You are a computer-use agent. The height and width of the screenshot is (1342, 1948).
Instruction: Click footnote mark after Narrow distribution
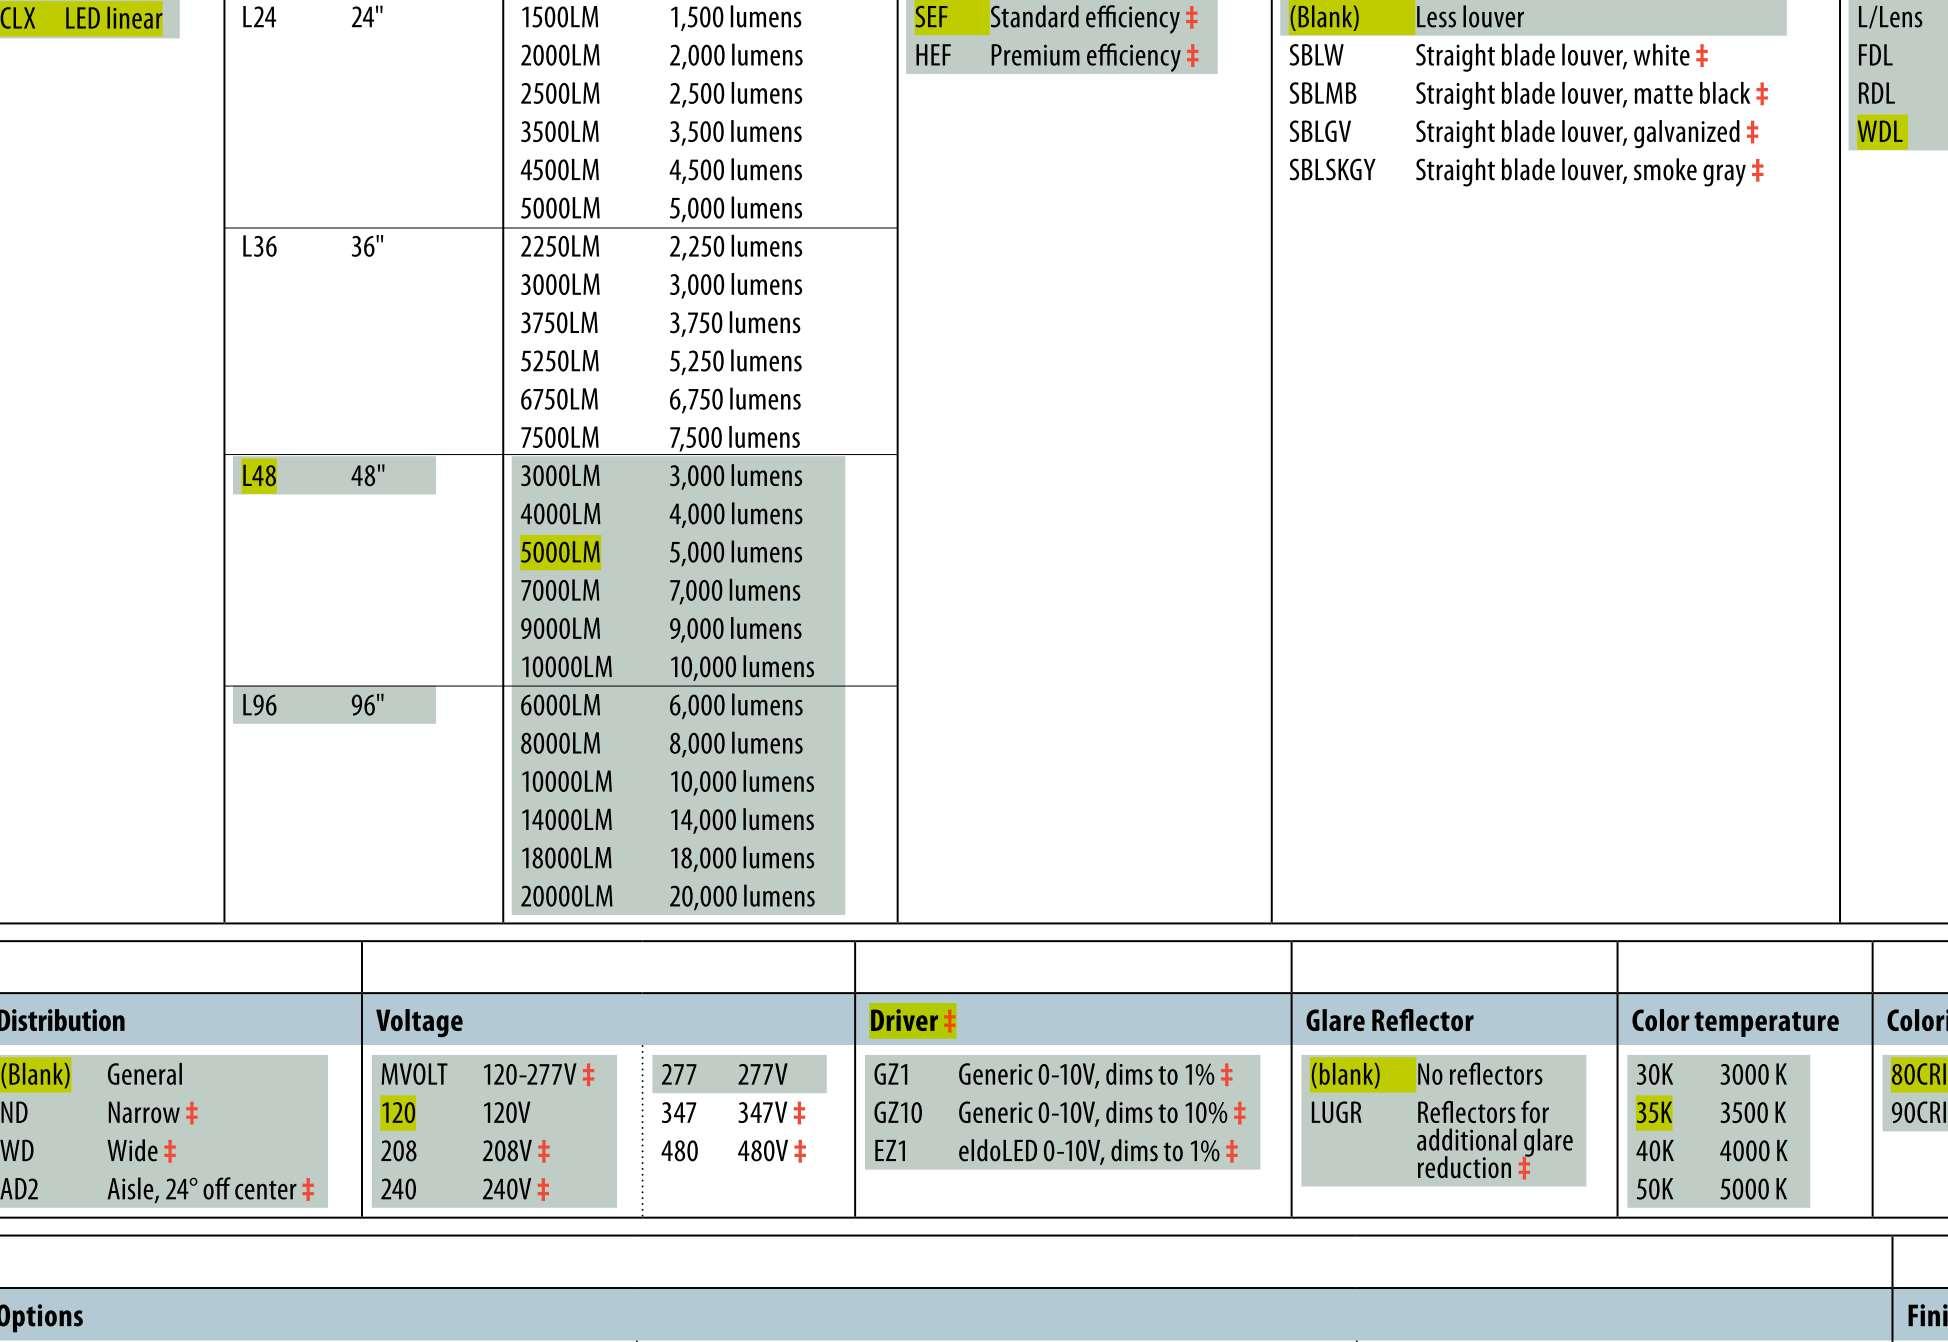pyautogui.click(x=192, y=1113)
